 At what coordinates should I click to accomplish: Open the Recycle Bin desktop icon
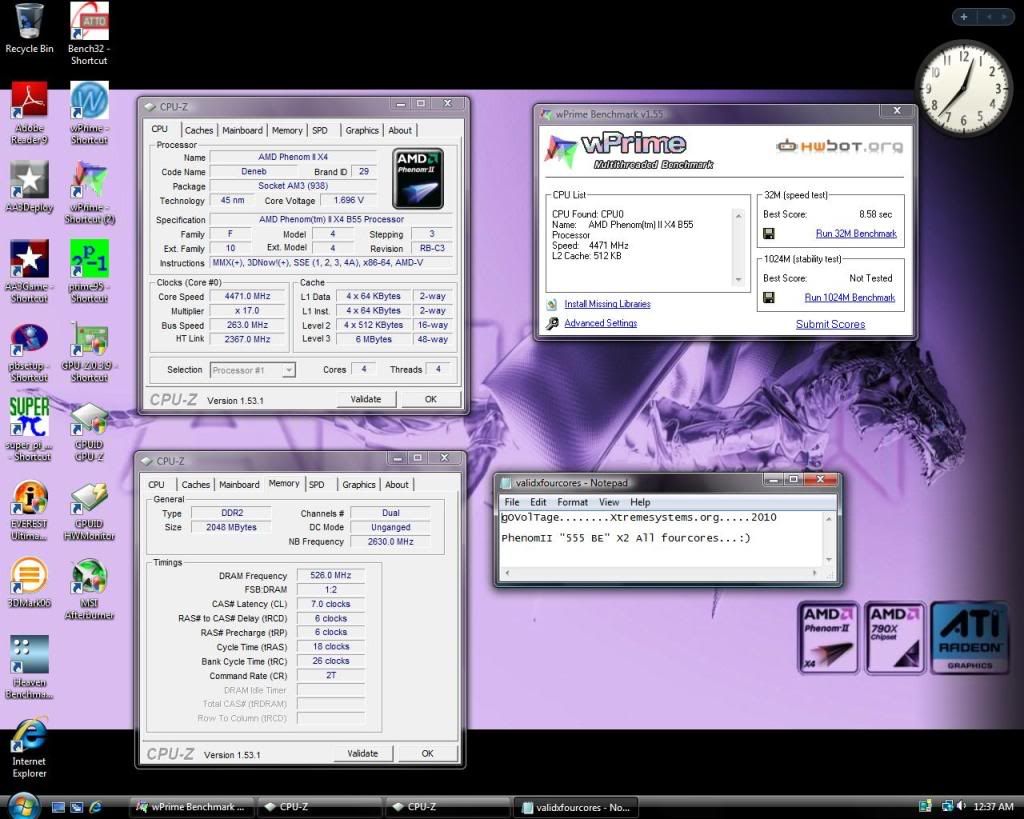click(29, 22)
